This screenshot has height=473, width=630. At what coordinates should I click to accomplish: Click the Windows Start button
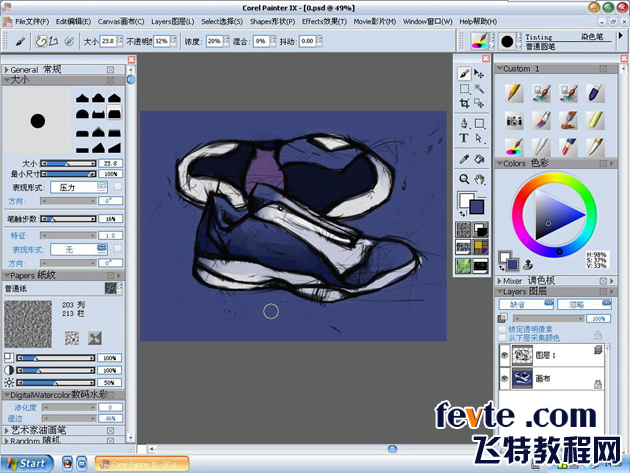click(x=27, y=464)
